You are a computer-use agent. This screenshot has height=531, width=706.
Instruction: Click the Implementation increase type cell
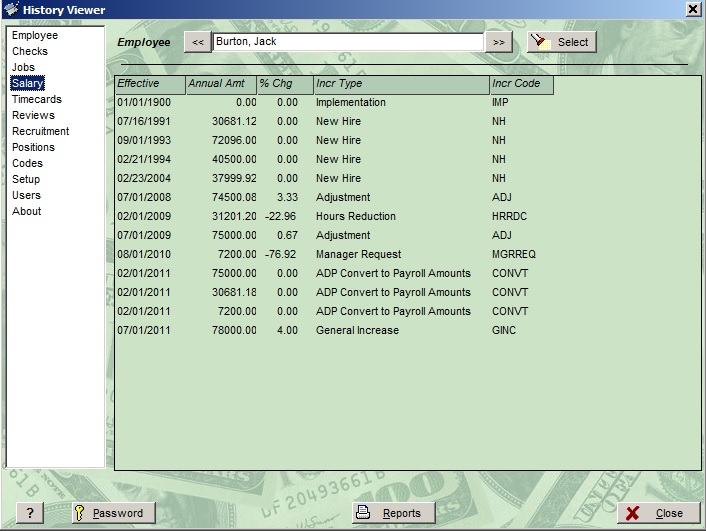tap(350, 102)
